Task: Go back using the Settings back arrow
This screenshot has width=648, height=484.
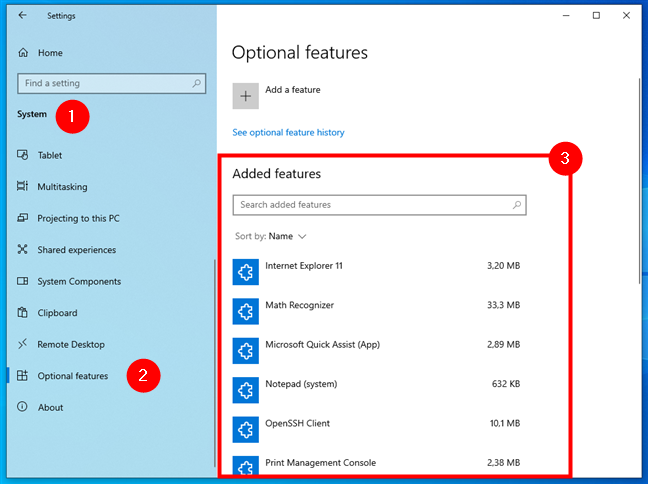Action: click(x=22, y=15)
